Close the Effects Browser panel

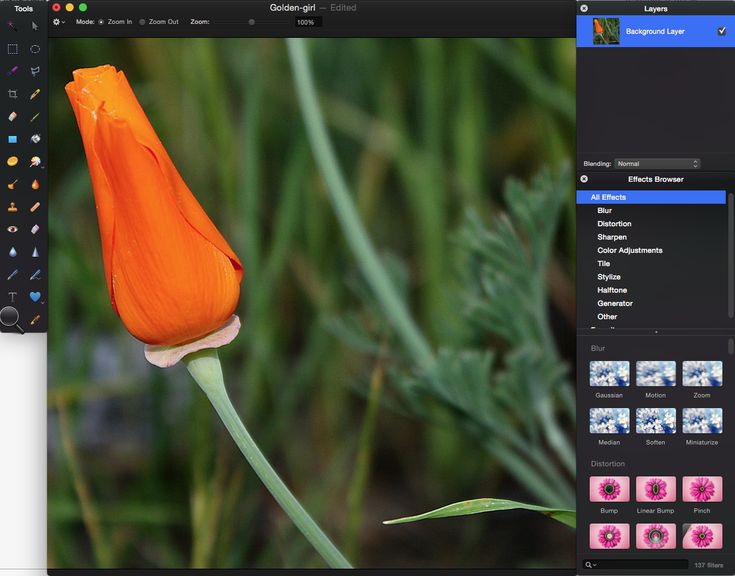tap(584, 179)
